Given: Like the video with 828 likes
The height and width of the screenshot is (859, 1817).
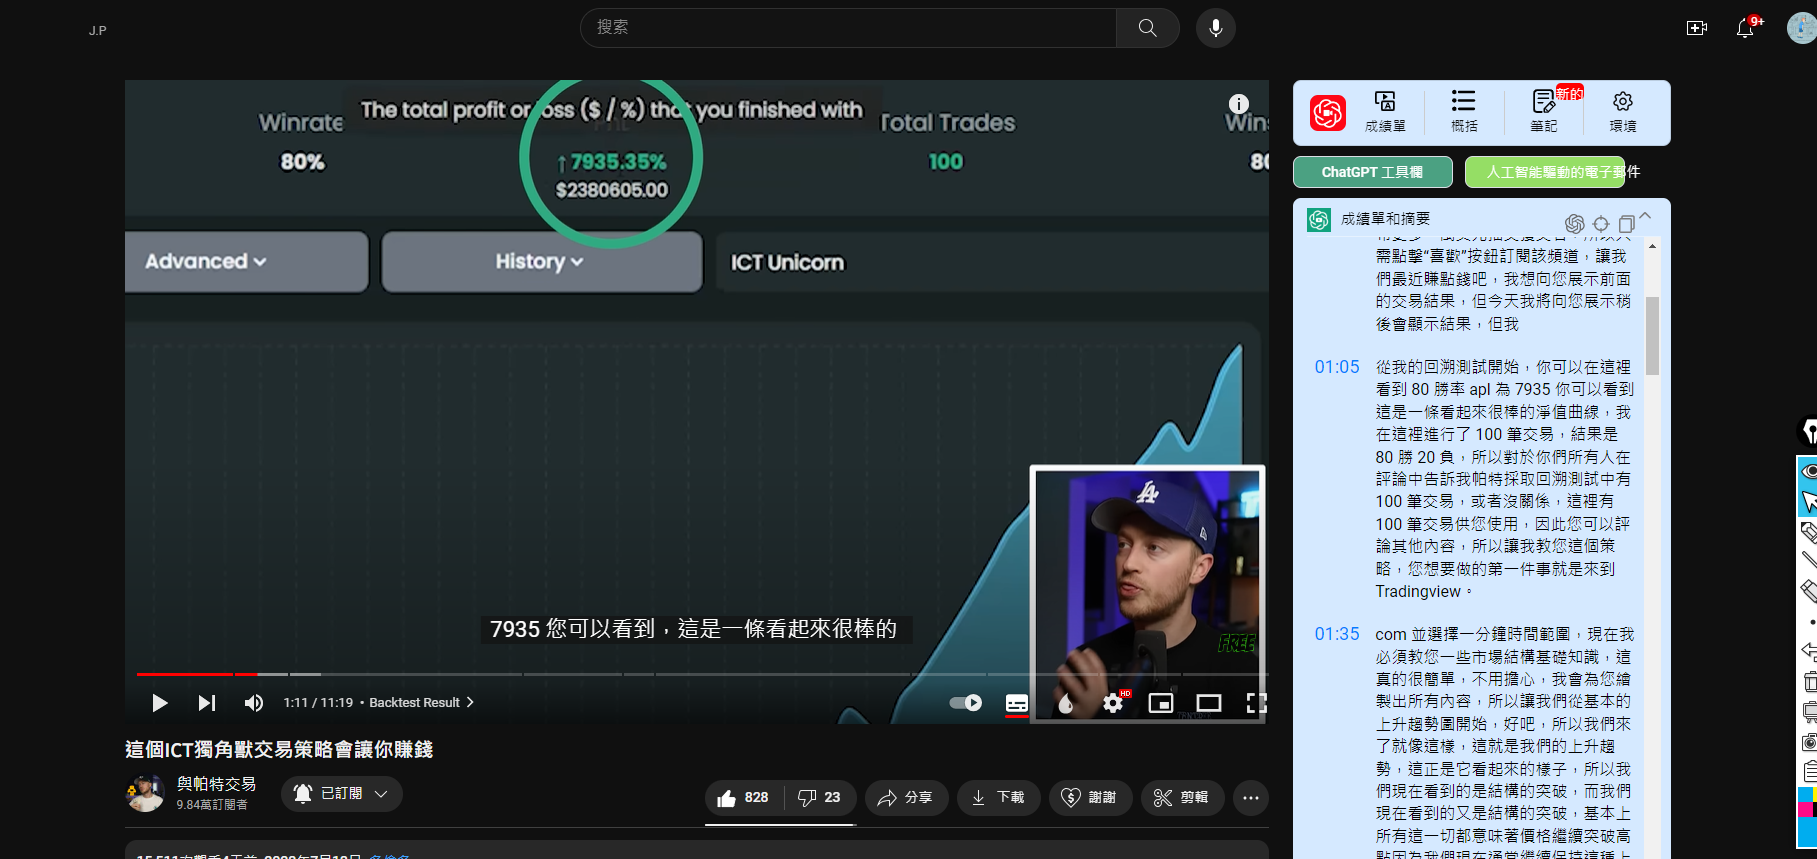Looking at the screenshot, I should (x=743, y=797).
